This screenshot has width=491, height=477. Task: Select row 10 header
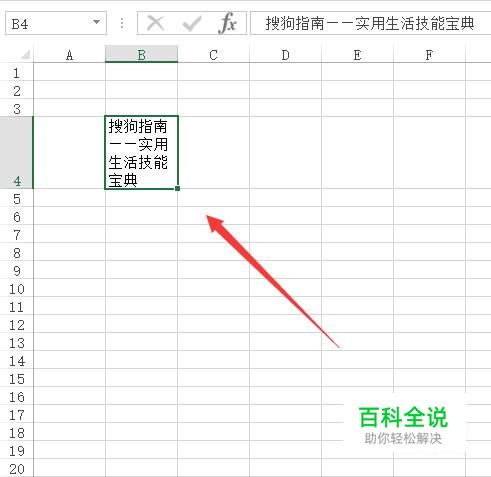(x=17, y=288)
